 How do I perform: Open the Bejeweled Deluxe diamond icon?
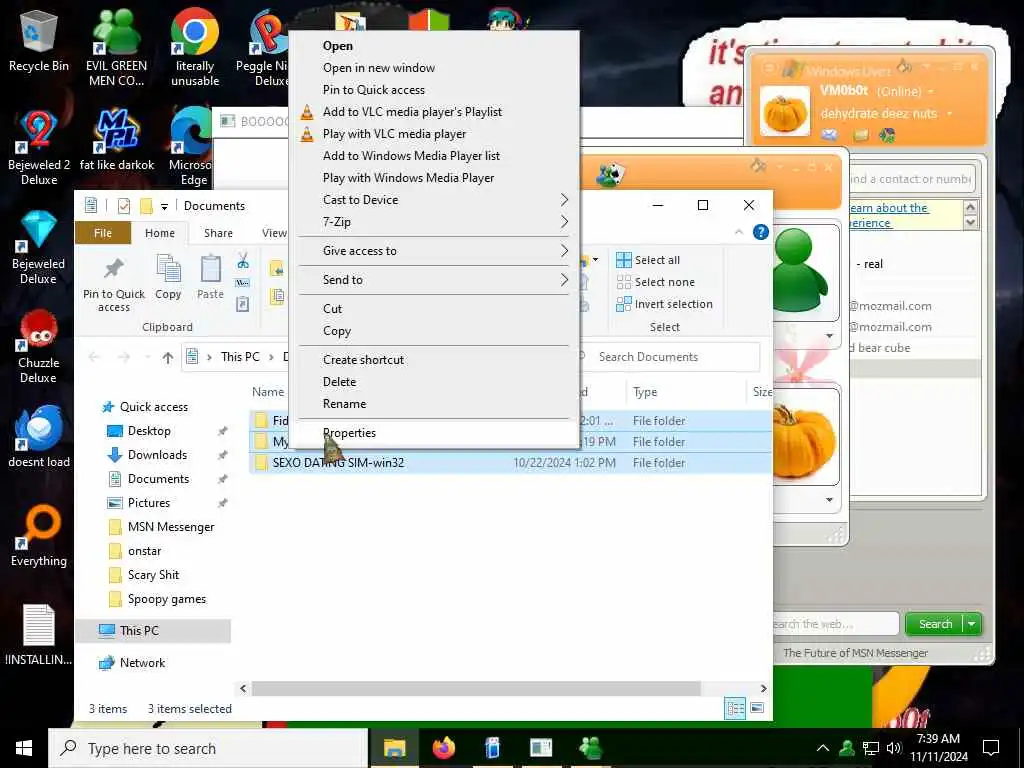coord(39,246)
